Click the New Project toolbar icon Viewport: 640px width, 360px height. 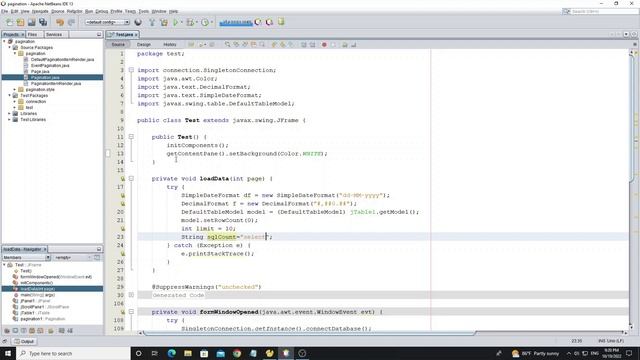tap(20, 22)
